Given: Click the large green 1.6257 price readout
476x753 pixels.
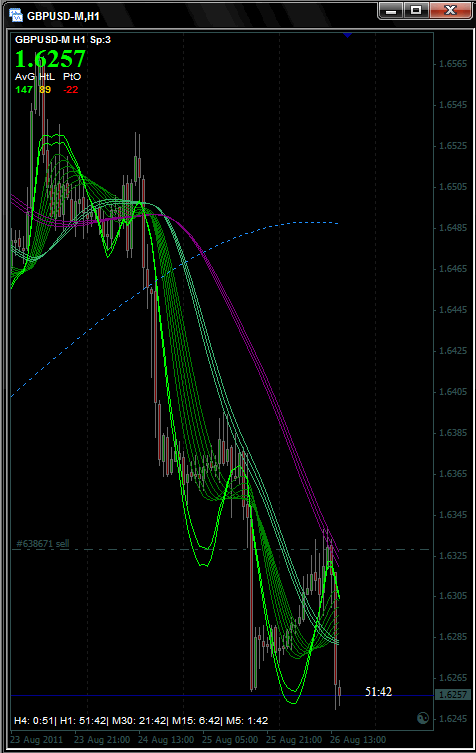Looking at the screenshot, I should click(x=50, y=59).
